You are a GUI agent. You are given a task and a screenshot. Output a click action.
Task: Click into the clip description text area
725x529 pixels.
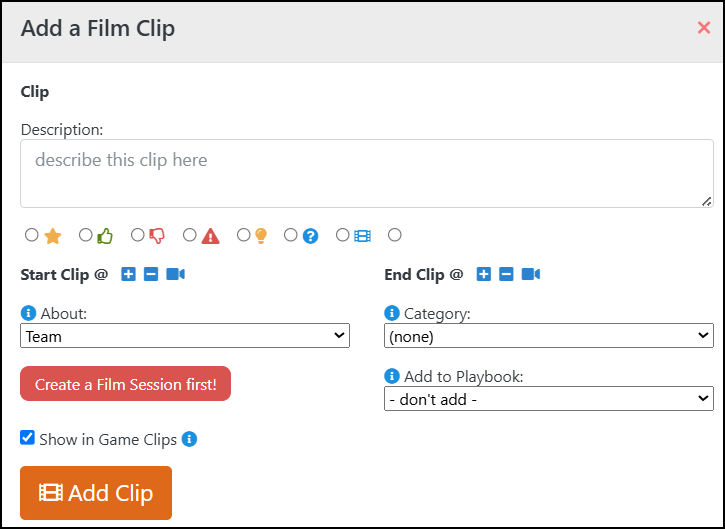pyautogui.click(x=367, y=173)
